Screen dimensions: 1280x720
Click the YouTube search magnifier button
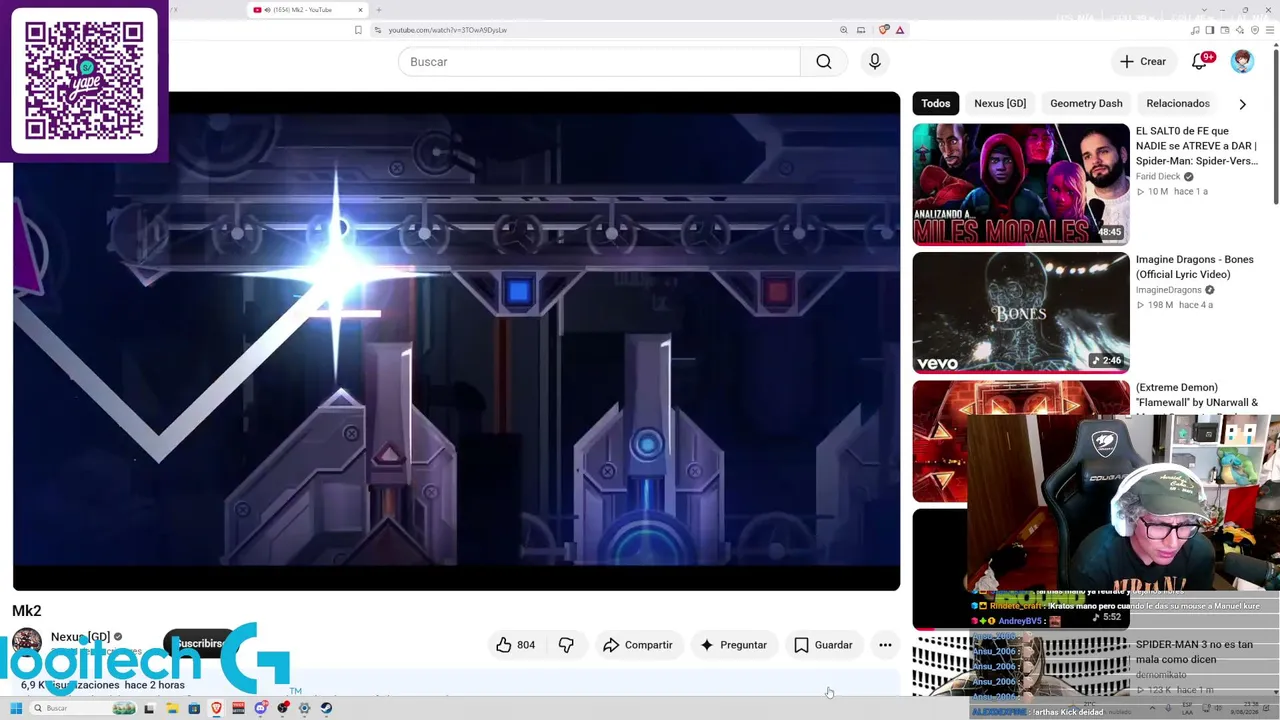click(823, 62)
